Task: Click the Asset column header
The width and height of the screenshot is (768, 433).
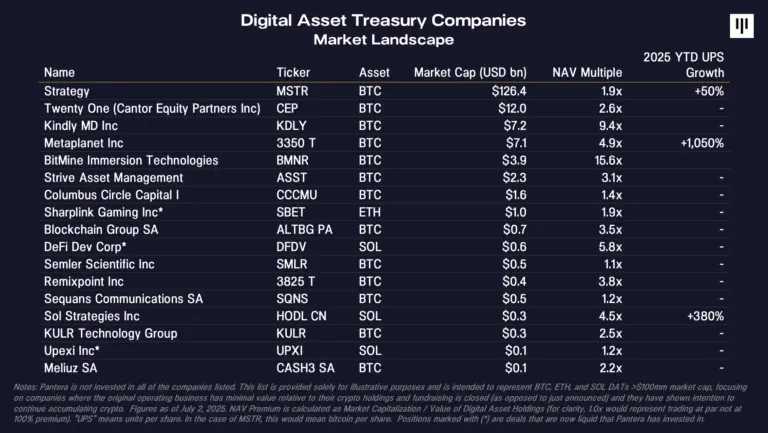Action: (375, 72)
